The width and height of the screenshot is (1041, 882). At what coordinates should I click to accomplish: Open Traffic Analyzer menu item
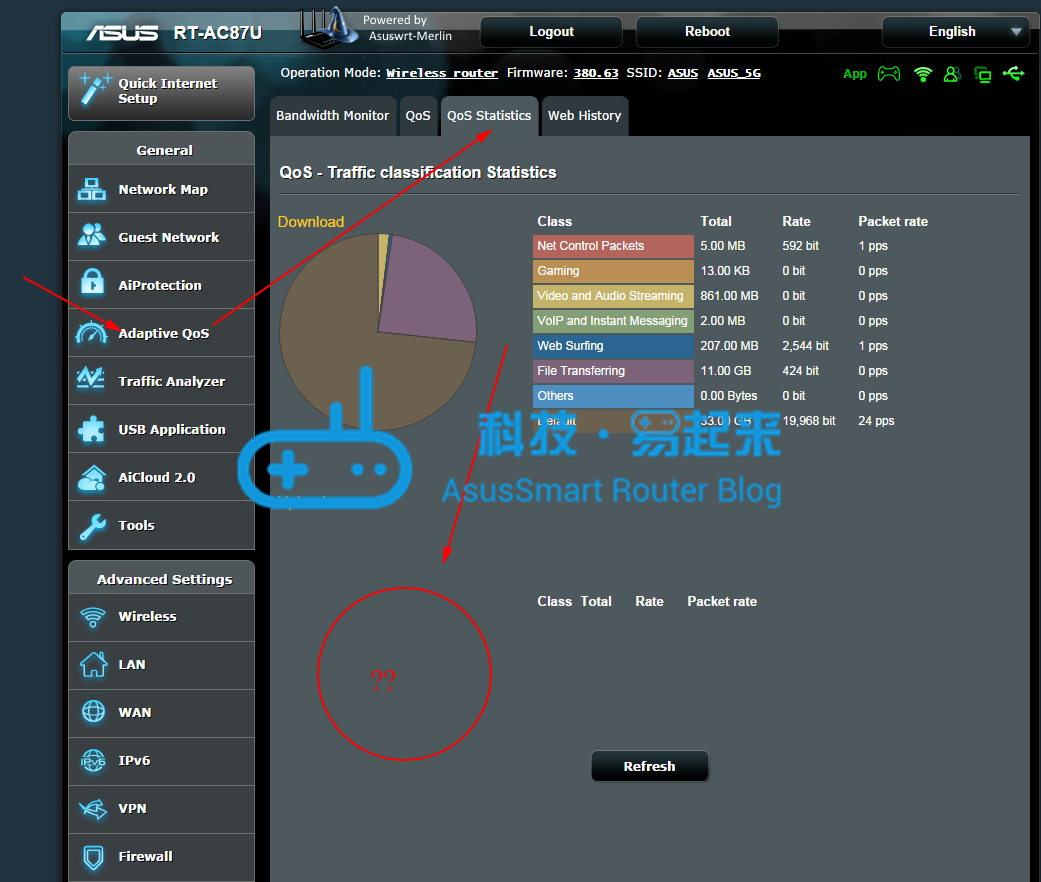pyautogui.click(x=161, y=381)
